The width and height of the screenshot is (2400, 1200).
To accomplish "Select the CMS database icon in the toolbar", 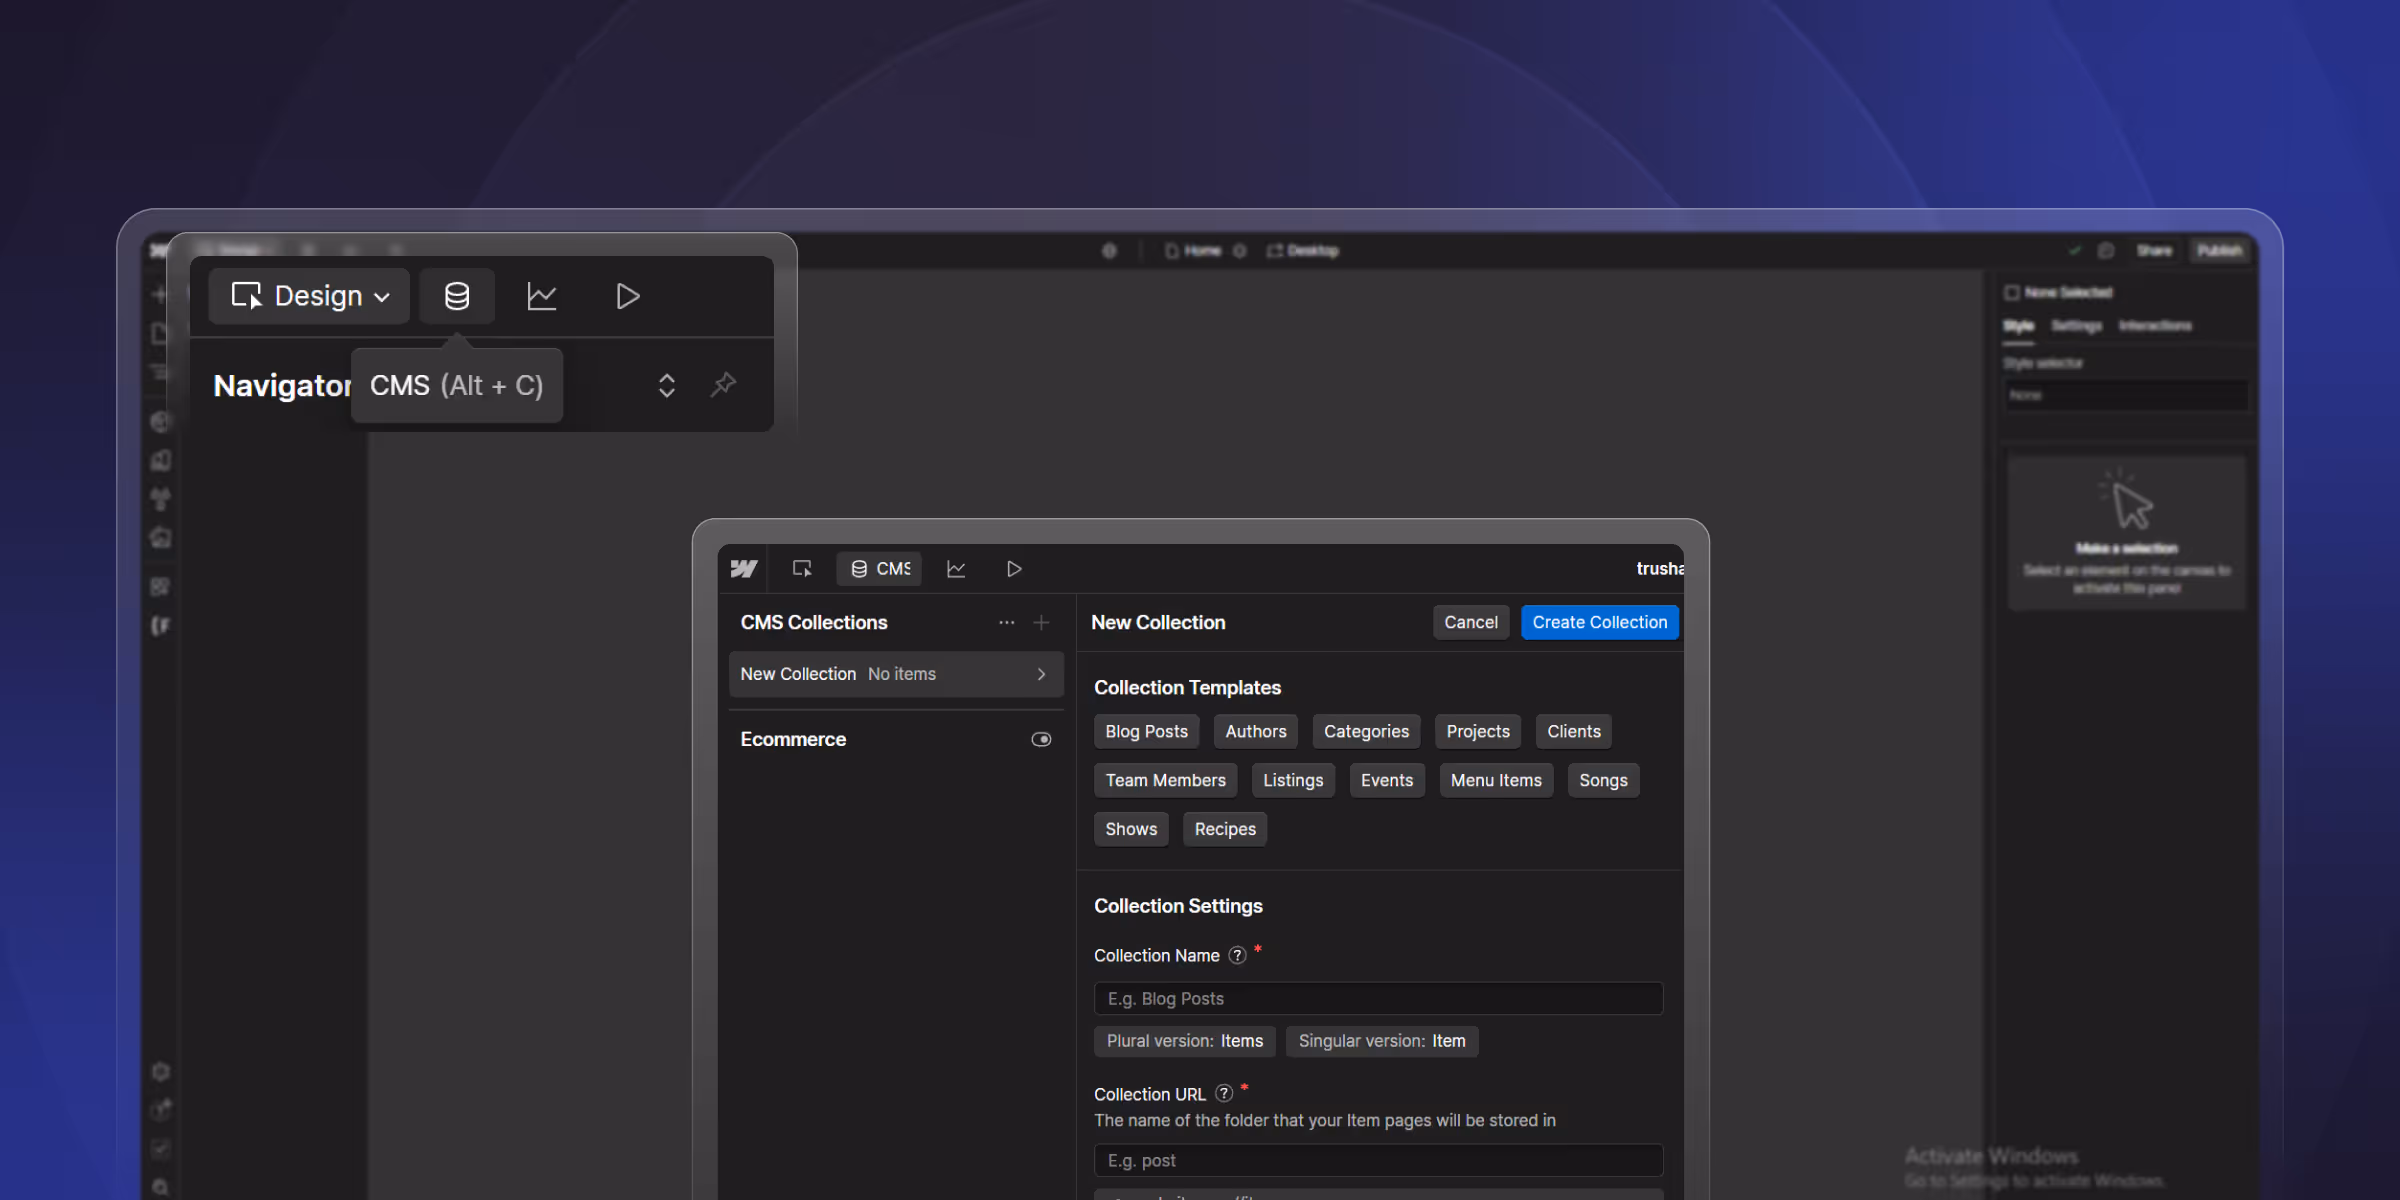I will pos(457,296).
